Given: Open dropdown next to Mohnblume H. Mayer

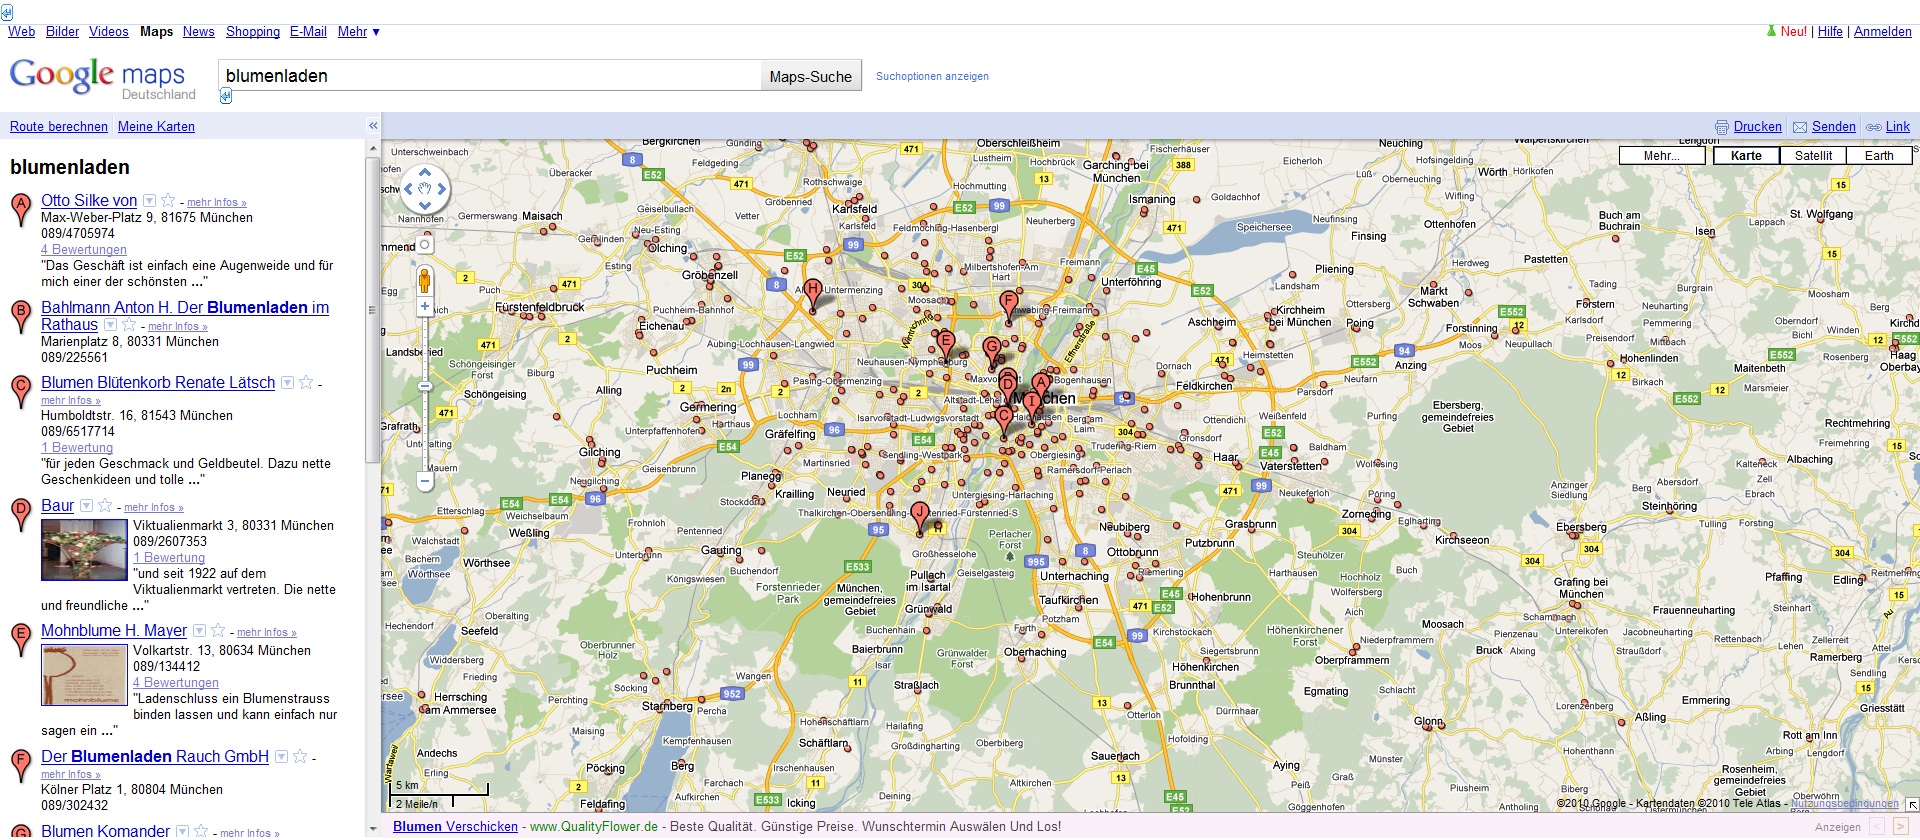Looking at the screenshot, I should click(x=199, y=631).
